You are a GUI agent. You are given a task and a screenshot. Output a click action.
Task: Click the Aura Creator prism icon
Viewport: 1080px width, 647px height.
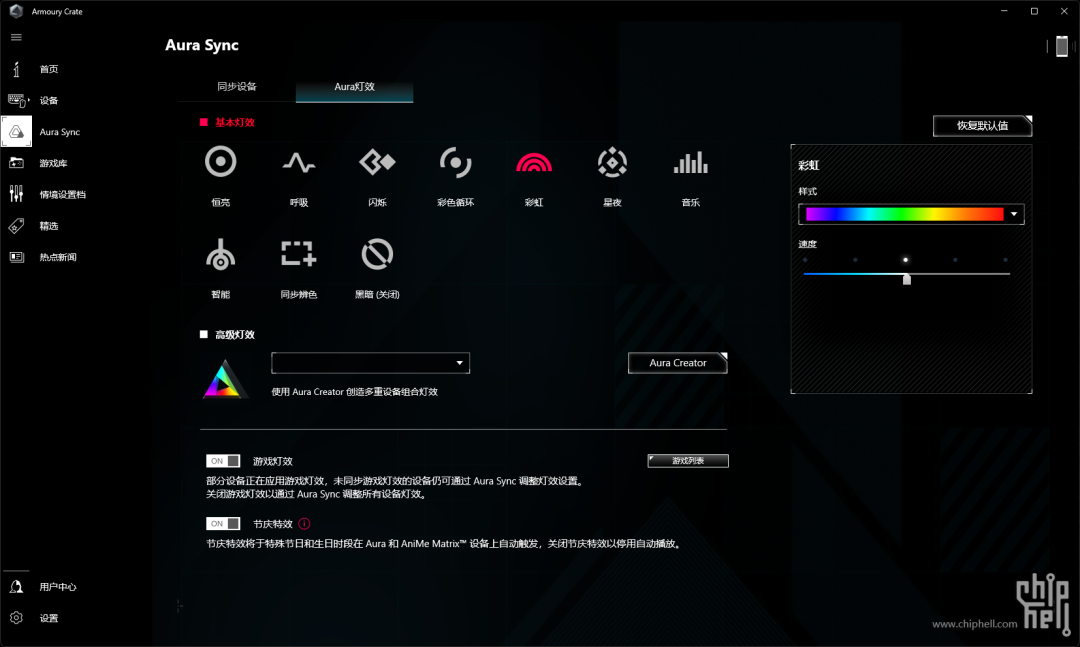pyautogui.click(x=225, y=379)
